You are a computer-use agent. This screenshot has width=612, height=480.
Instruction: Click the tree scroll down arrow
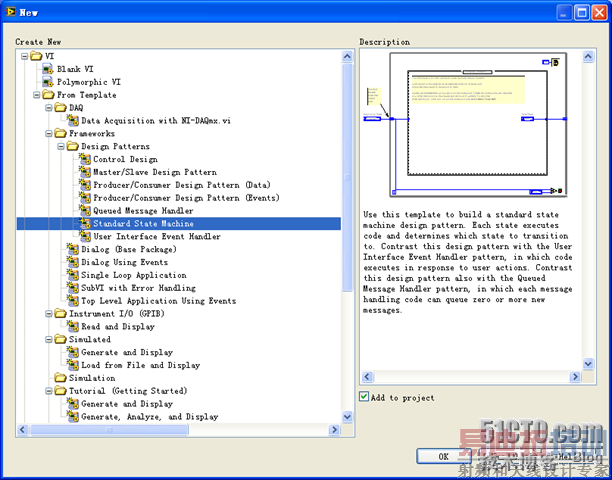(347, 416)
